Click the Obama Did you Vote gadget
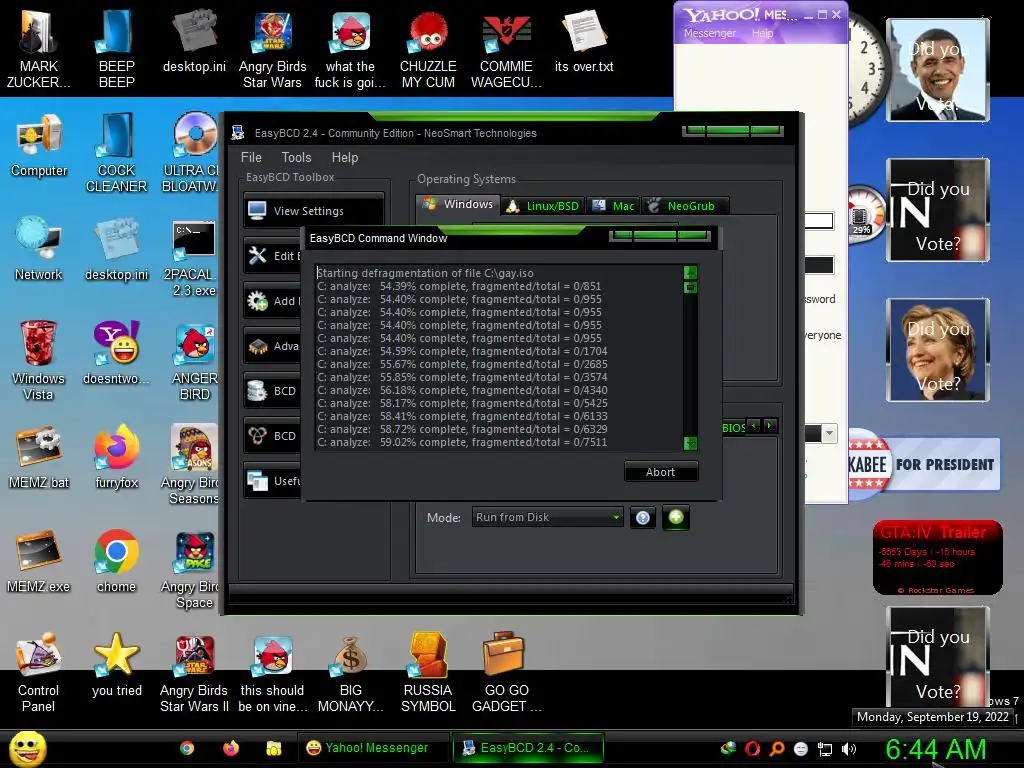This screenshot has width=1024, height=768. [x=938, y=70]
